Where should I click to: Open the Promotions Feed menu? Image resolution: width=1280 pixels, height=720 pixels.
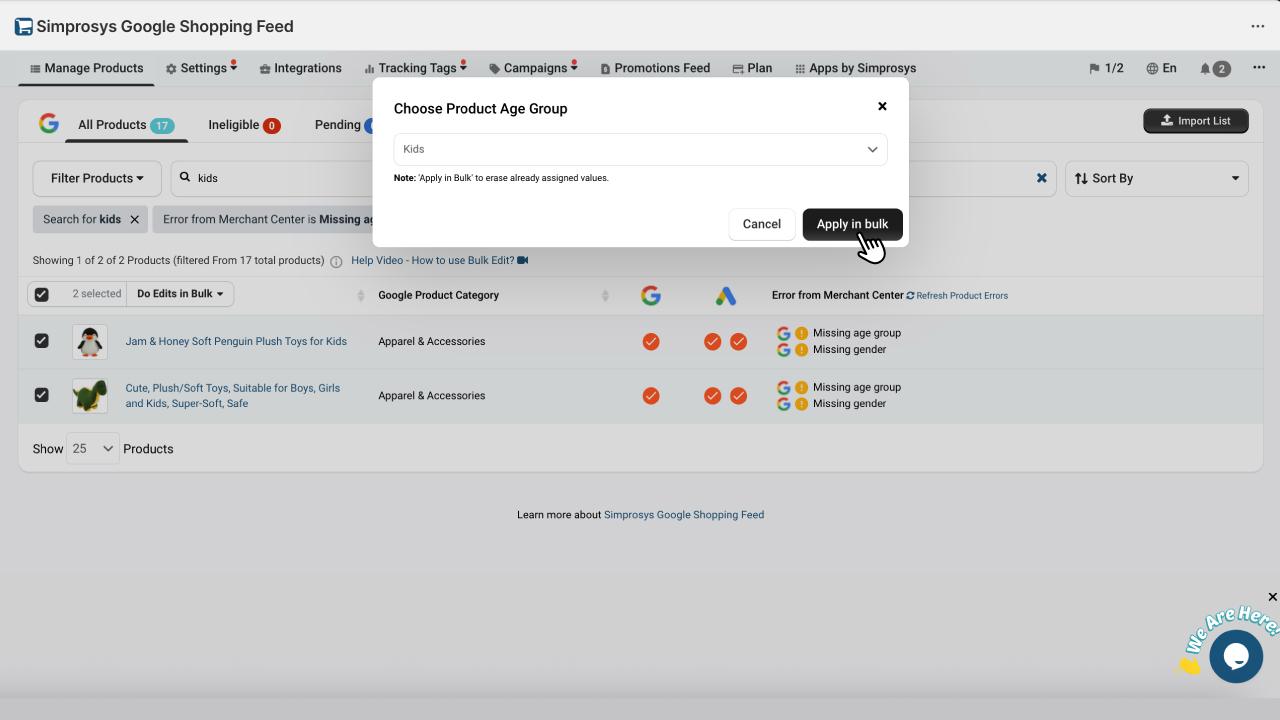[x=655, y=68]
